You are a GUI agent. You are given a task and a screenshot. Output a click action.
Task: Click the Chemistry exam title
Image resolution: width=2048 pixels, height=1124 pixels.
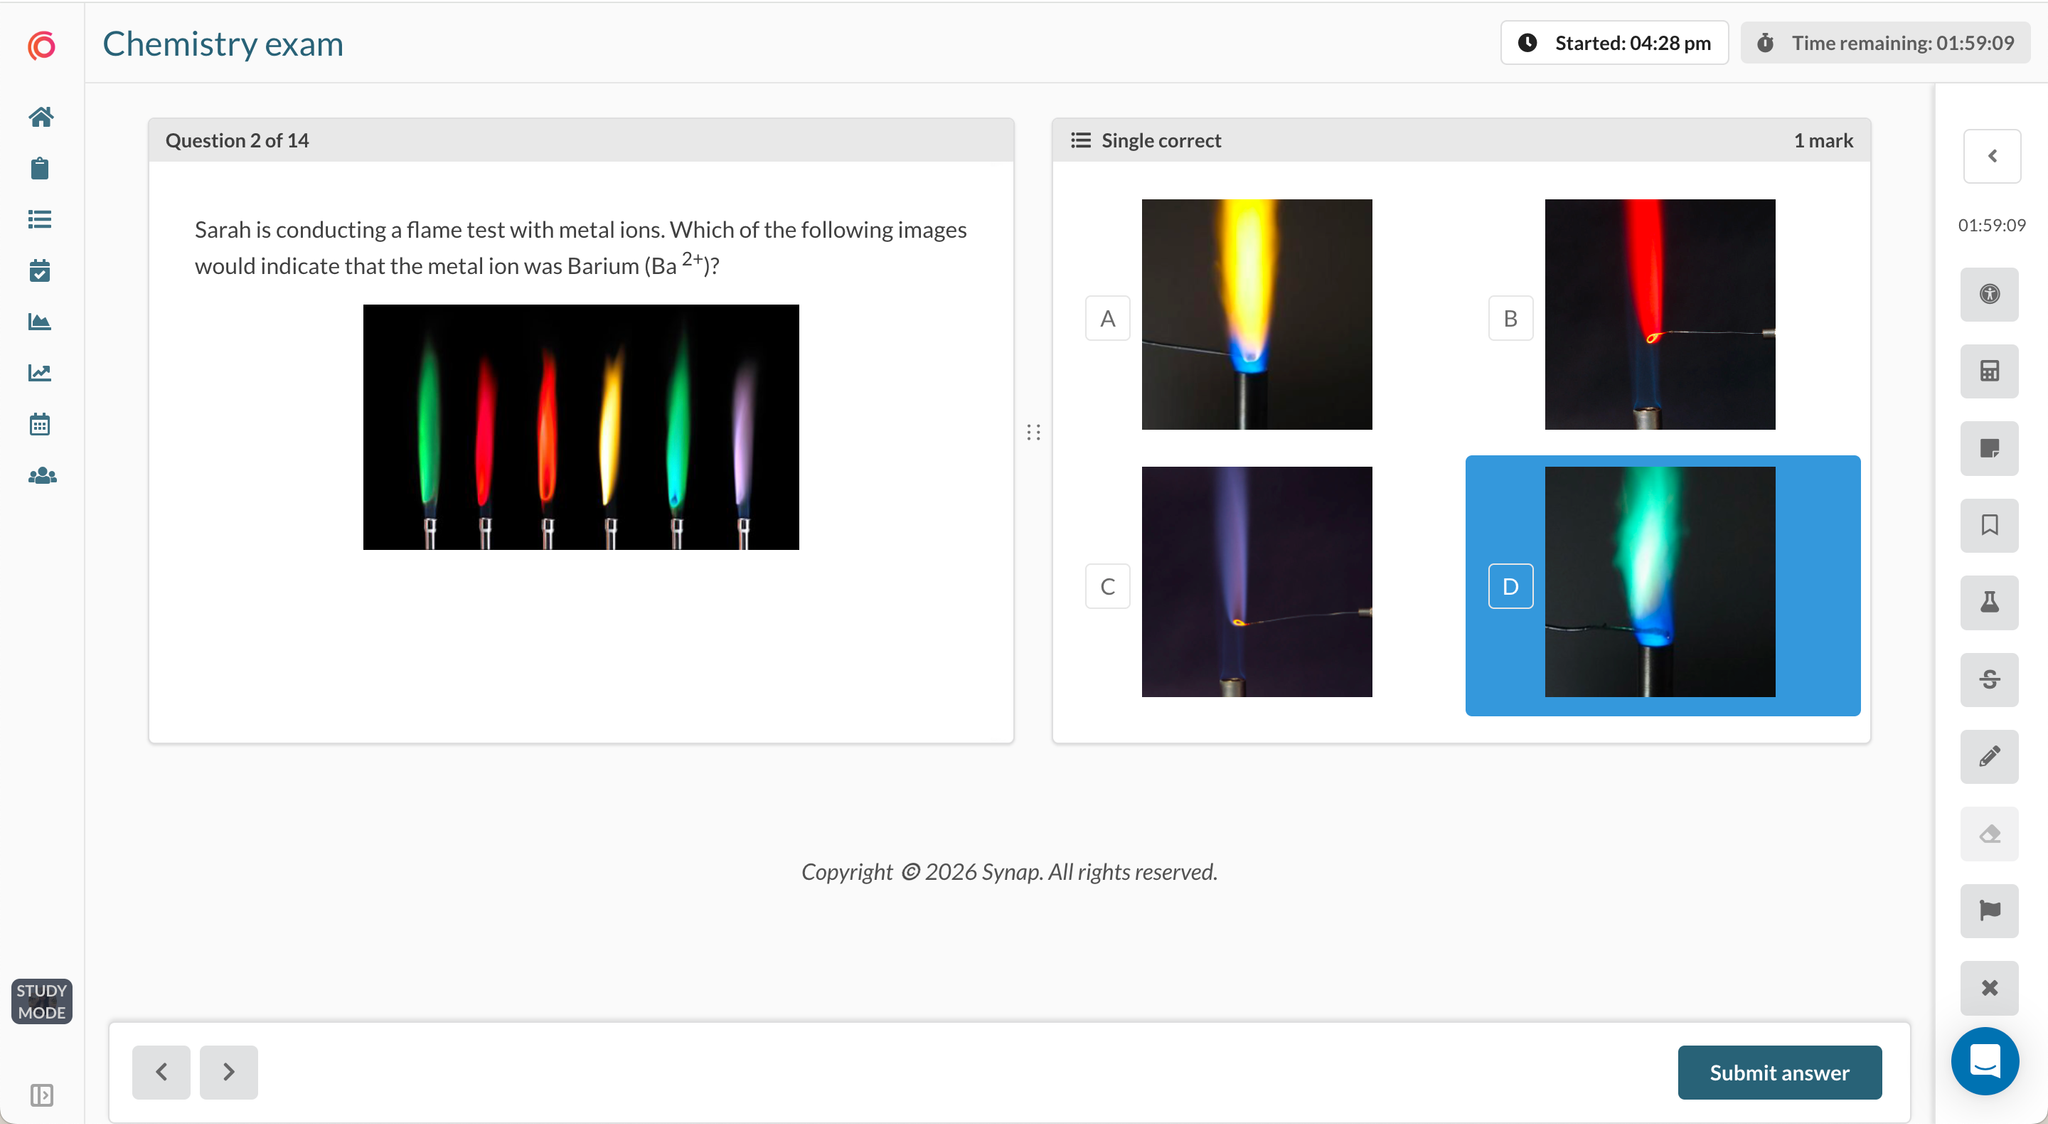[223, 44]
